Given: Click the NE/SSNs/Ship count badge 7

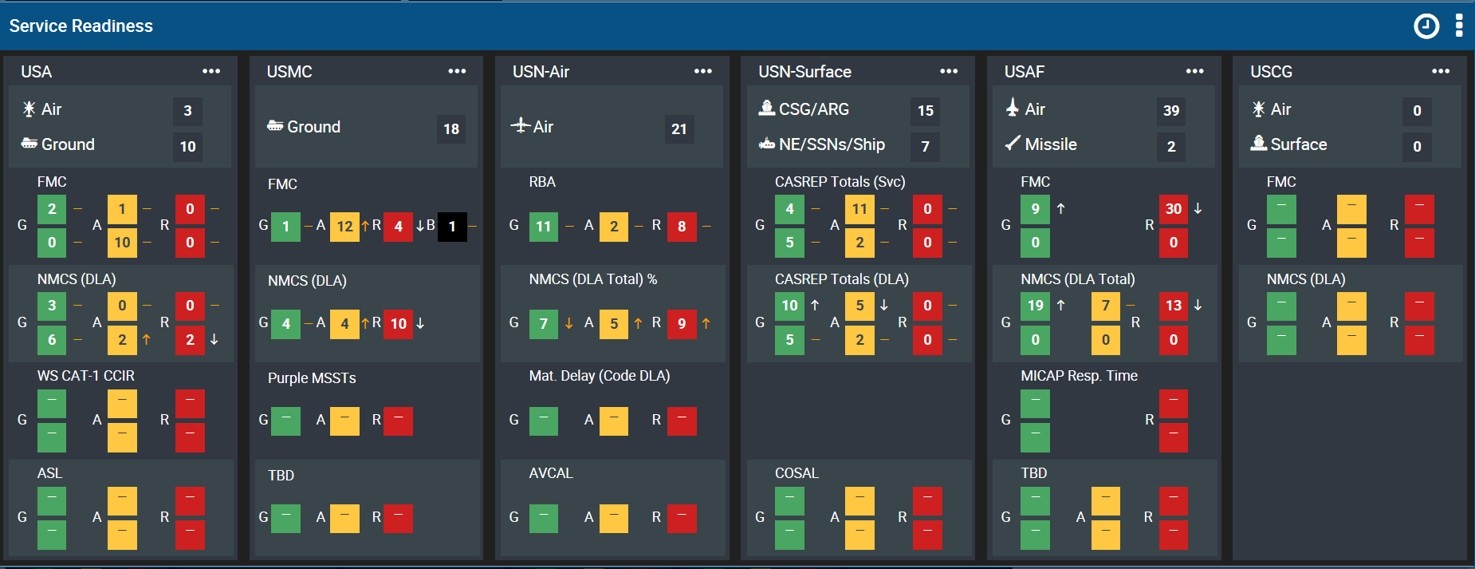Looking at the screenshot, I should [x=925, y=147].
